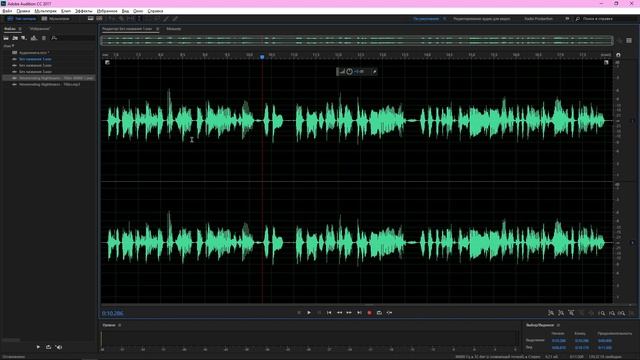Expand the workspaces overflow chevron
The width and height of the screenshot is (640, 360).
click(567, 19)
